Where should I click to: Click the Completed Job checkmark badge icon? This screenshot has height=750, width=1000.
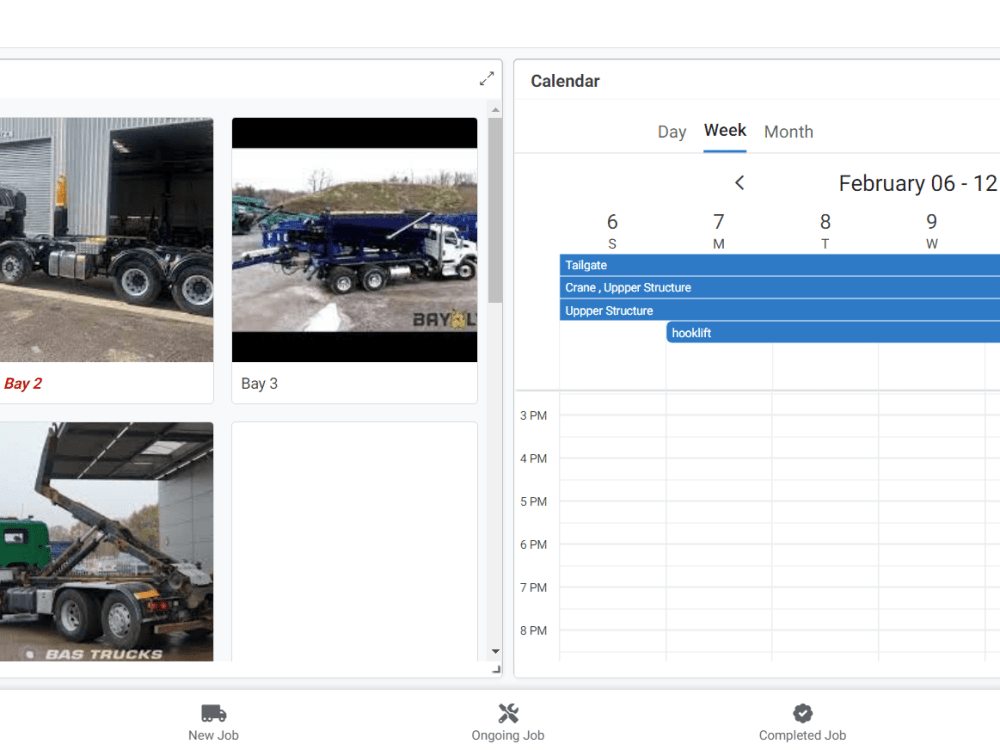(802, 713)
